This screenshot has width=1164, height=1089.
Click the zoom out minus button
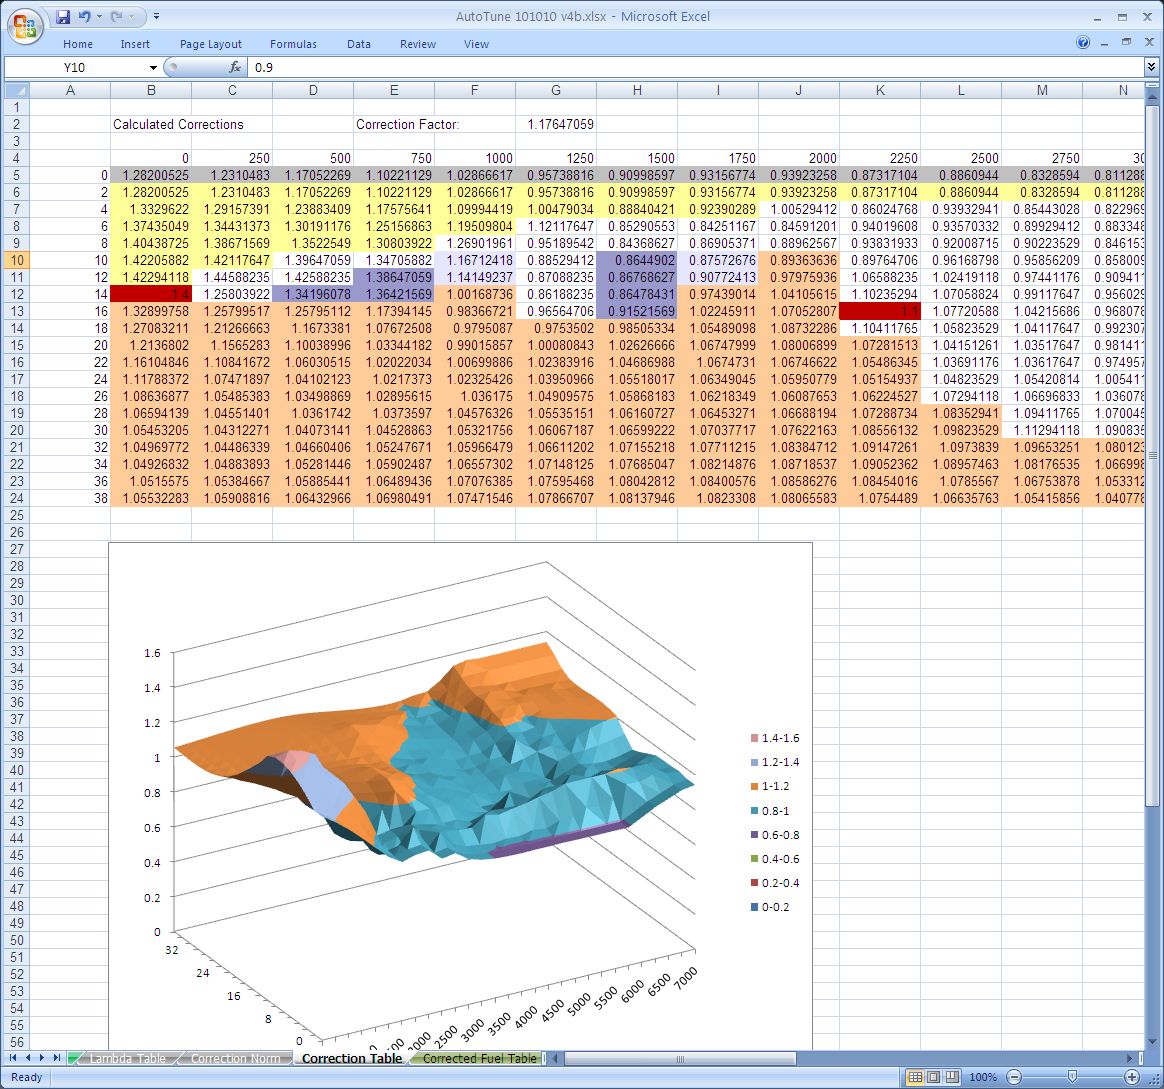tap(1013, 1077)
